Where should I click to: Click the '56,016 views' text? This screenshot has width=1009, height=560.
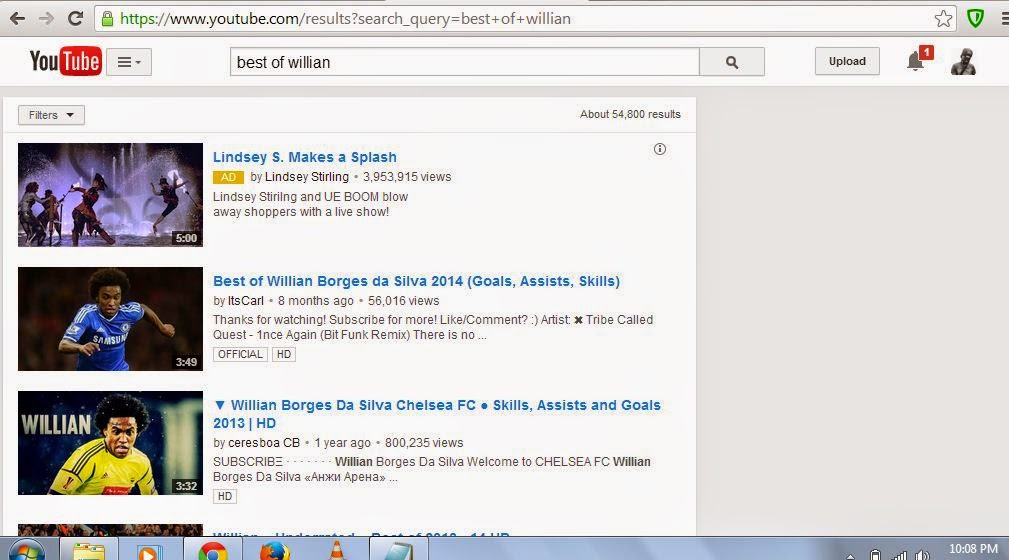403,301
